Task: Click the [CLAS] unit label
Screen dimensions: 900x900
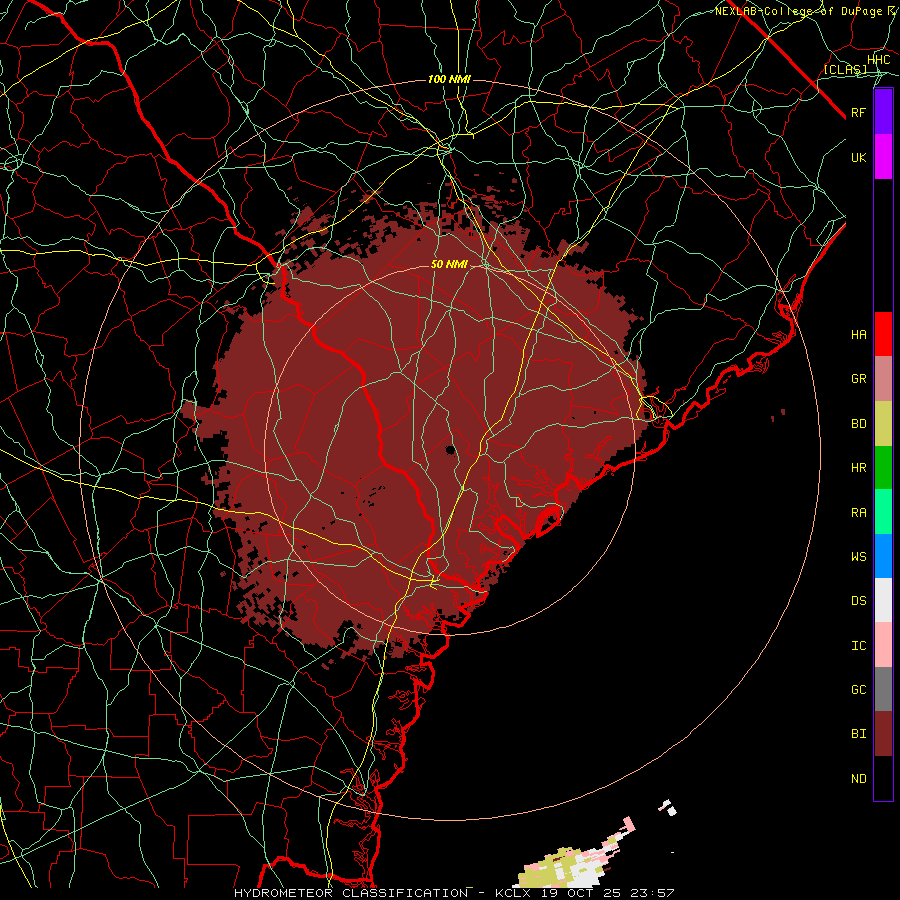Action: tap(845, 69)
